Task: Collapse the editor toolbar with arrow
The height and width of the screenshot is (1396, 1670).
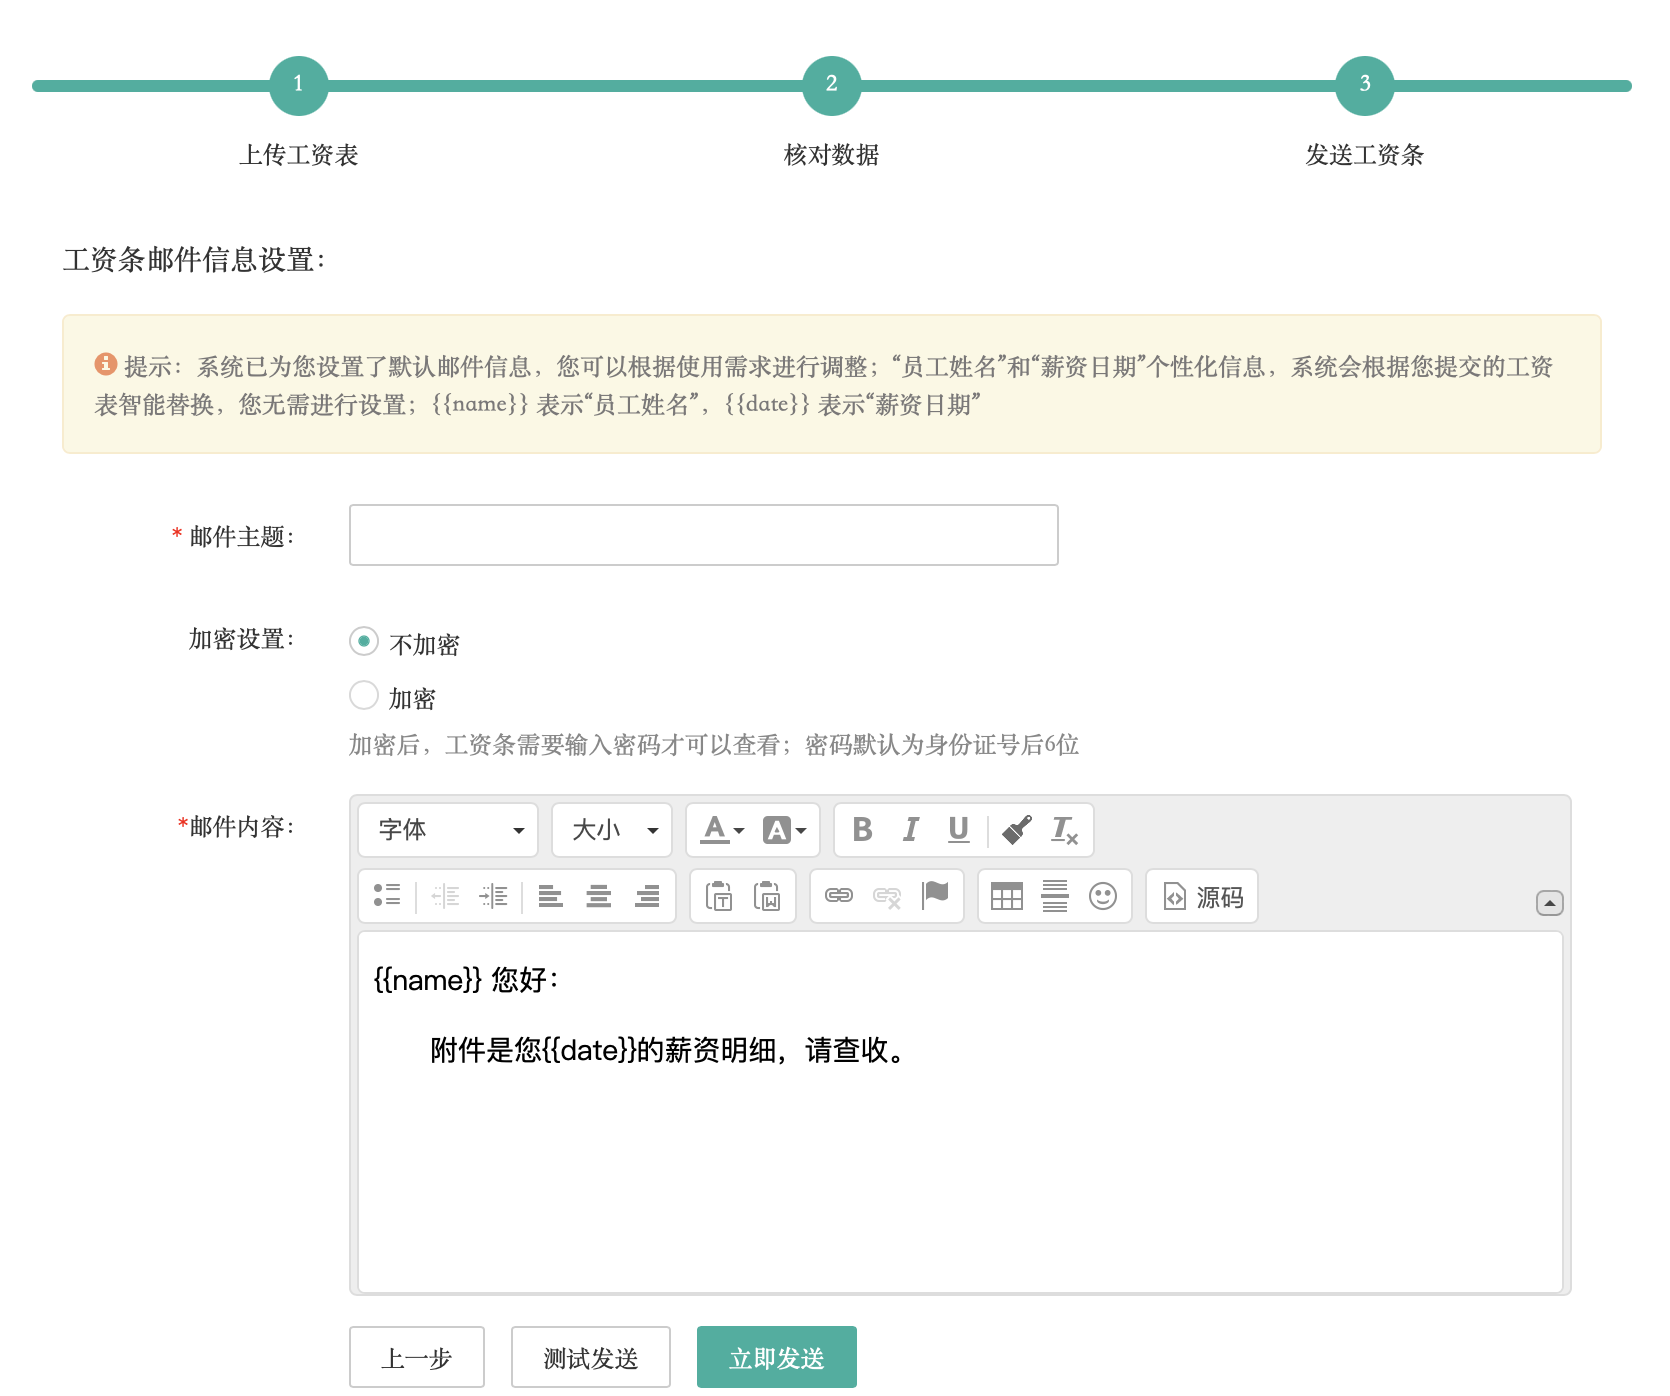Action: click(1549, 903)
